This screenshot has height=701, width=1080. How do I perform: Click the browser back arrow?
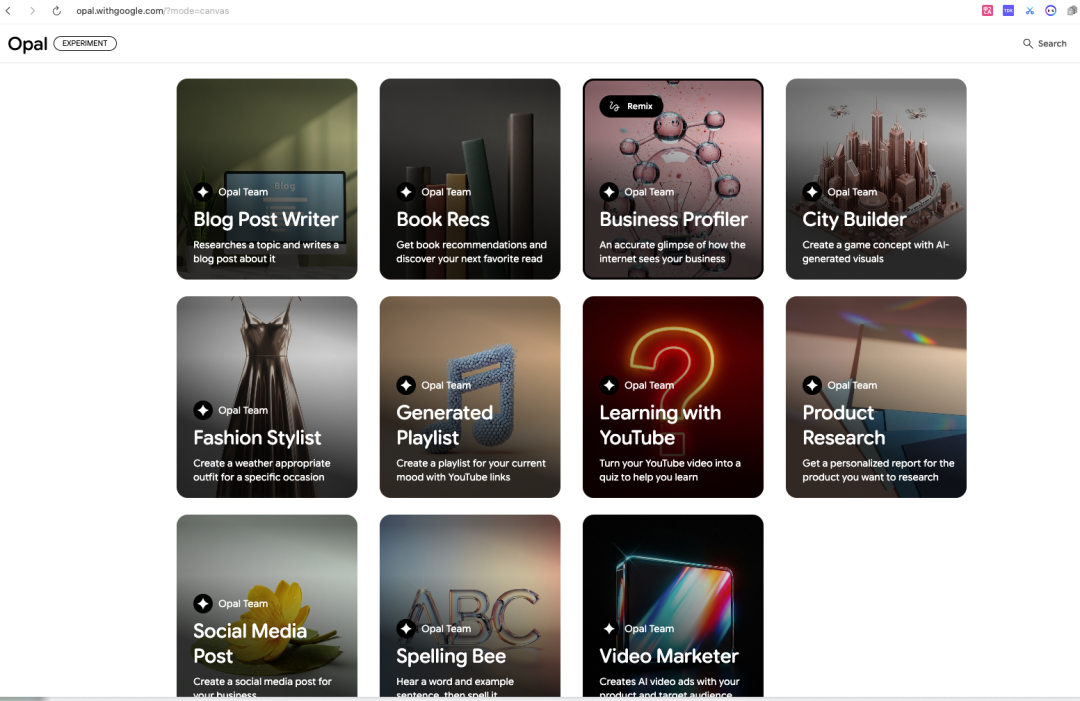tap(8, 11)
